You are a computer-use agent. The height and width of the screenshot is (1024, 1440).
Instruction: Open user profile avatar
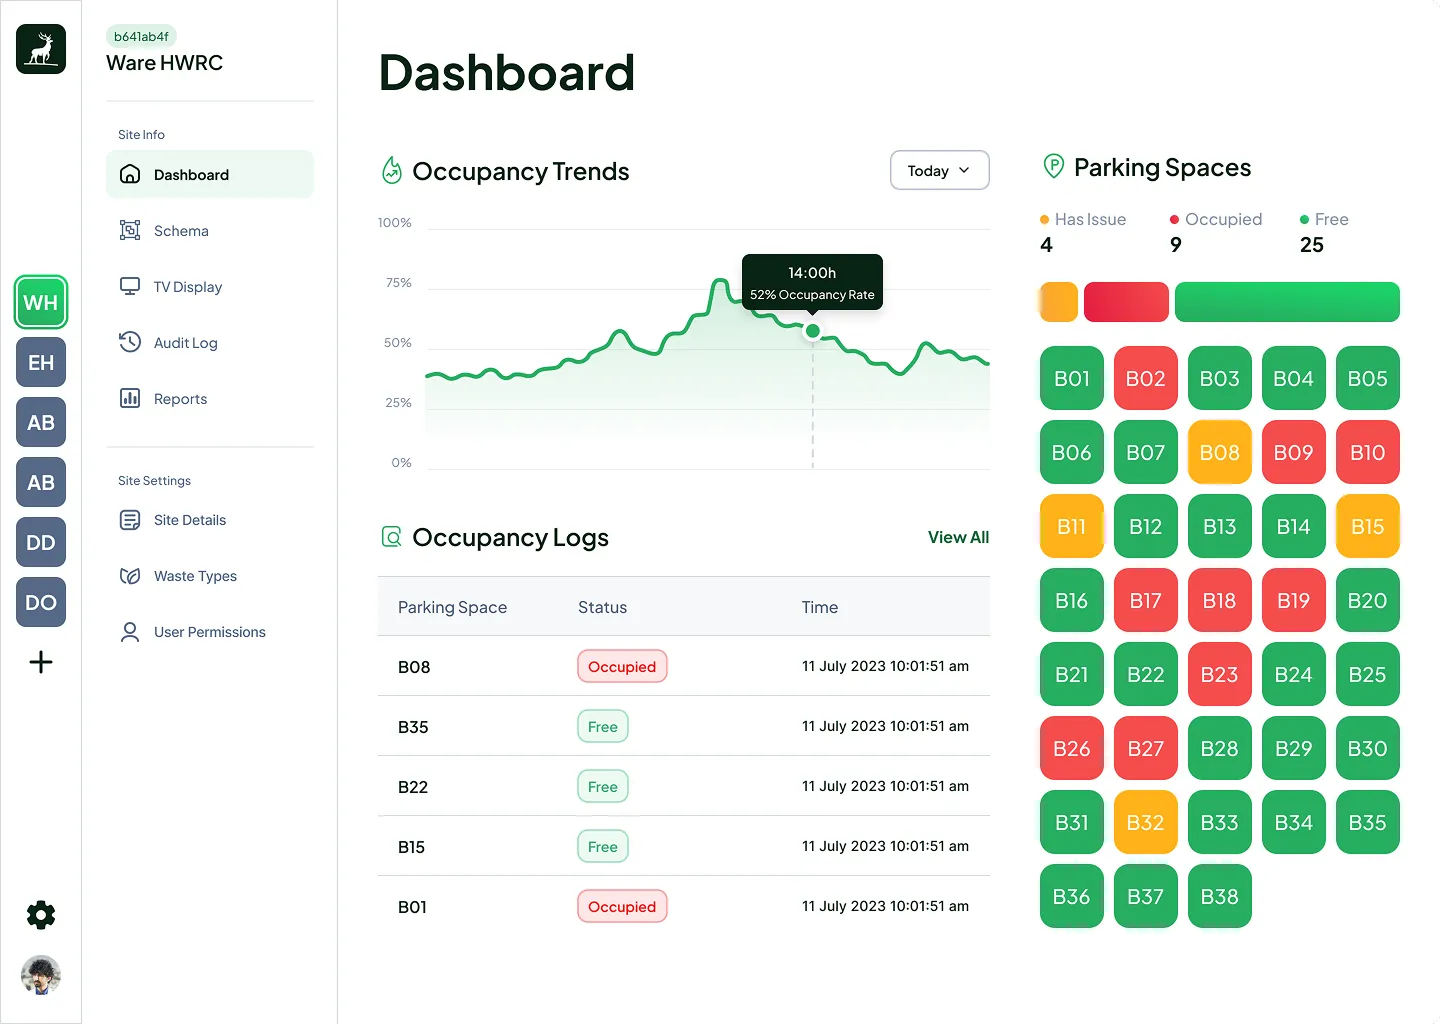(x=41, y=975)
